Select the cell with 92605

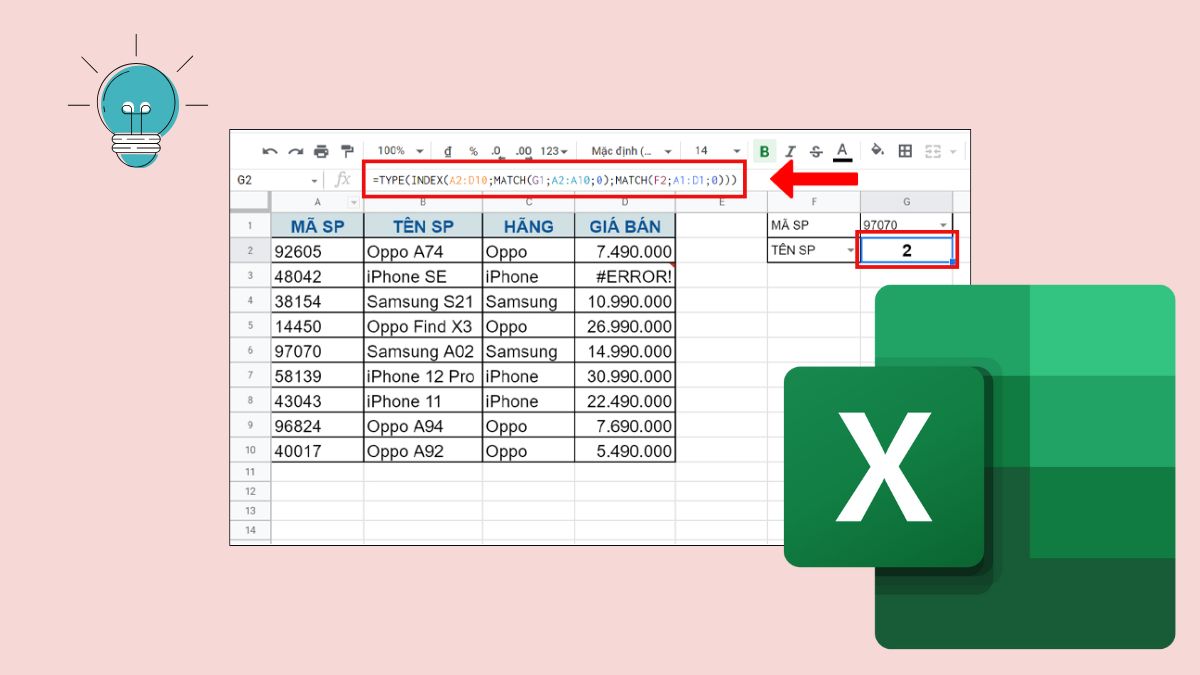click(317, 251)
